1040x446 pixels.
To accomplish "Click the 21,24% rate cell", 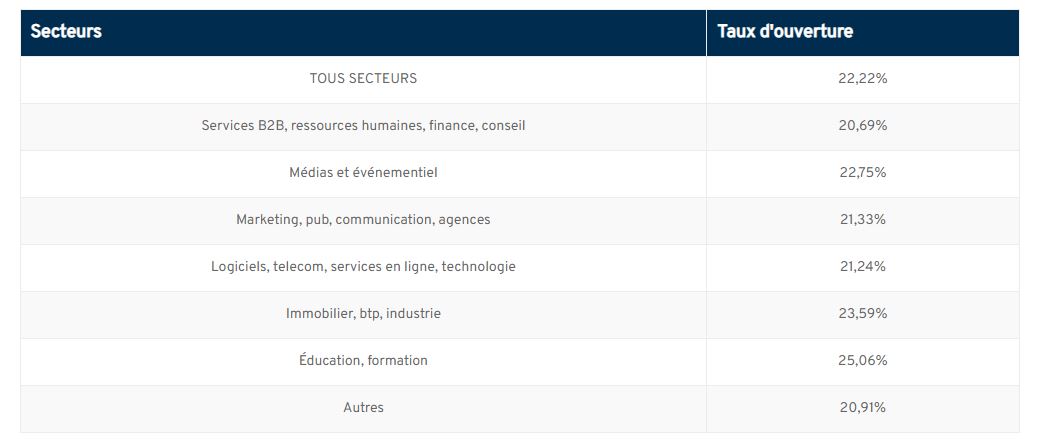I will tap(862, 267).
